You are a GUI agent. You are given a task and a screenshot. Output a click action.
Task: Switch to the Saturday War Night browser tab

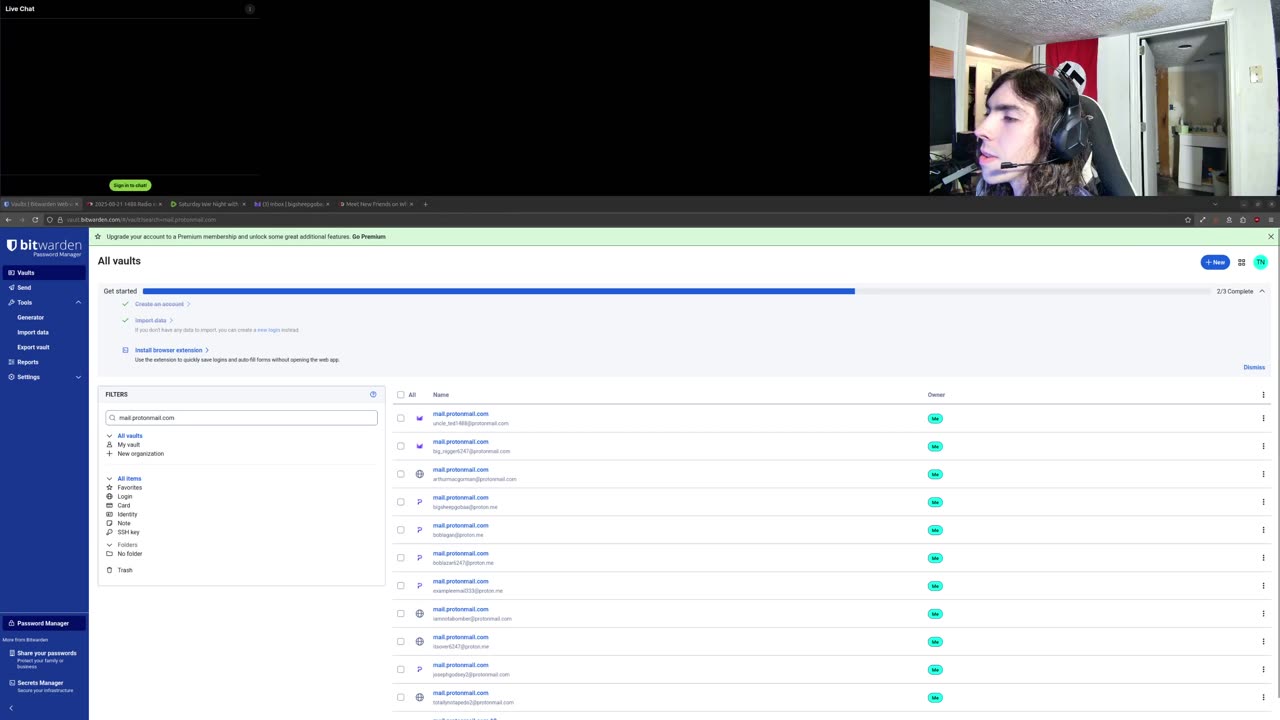[x=206, y=204]
